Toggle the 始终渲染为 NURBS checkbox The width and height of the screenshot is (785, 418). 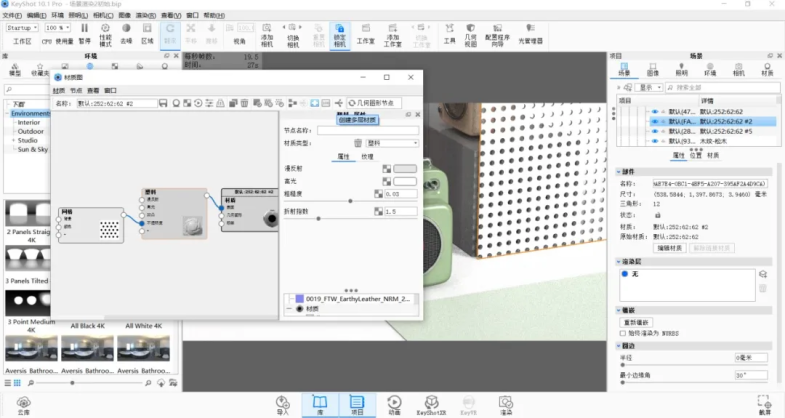[x=624, y=333]
